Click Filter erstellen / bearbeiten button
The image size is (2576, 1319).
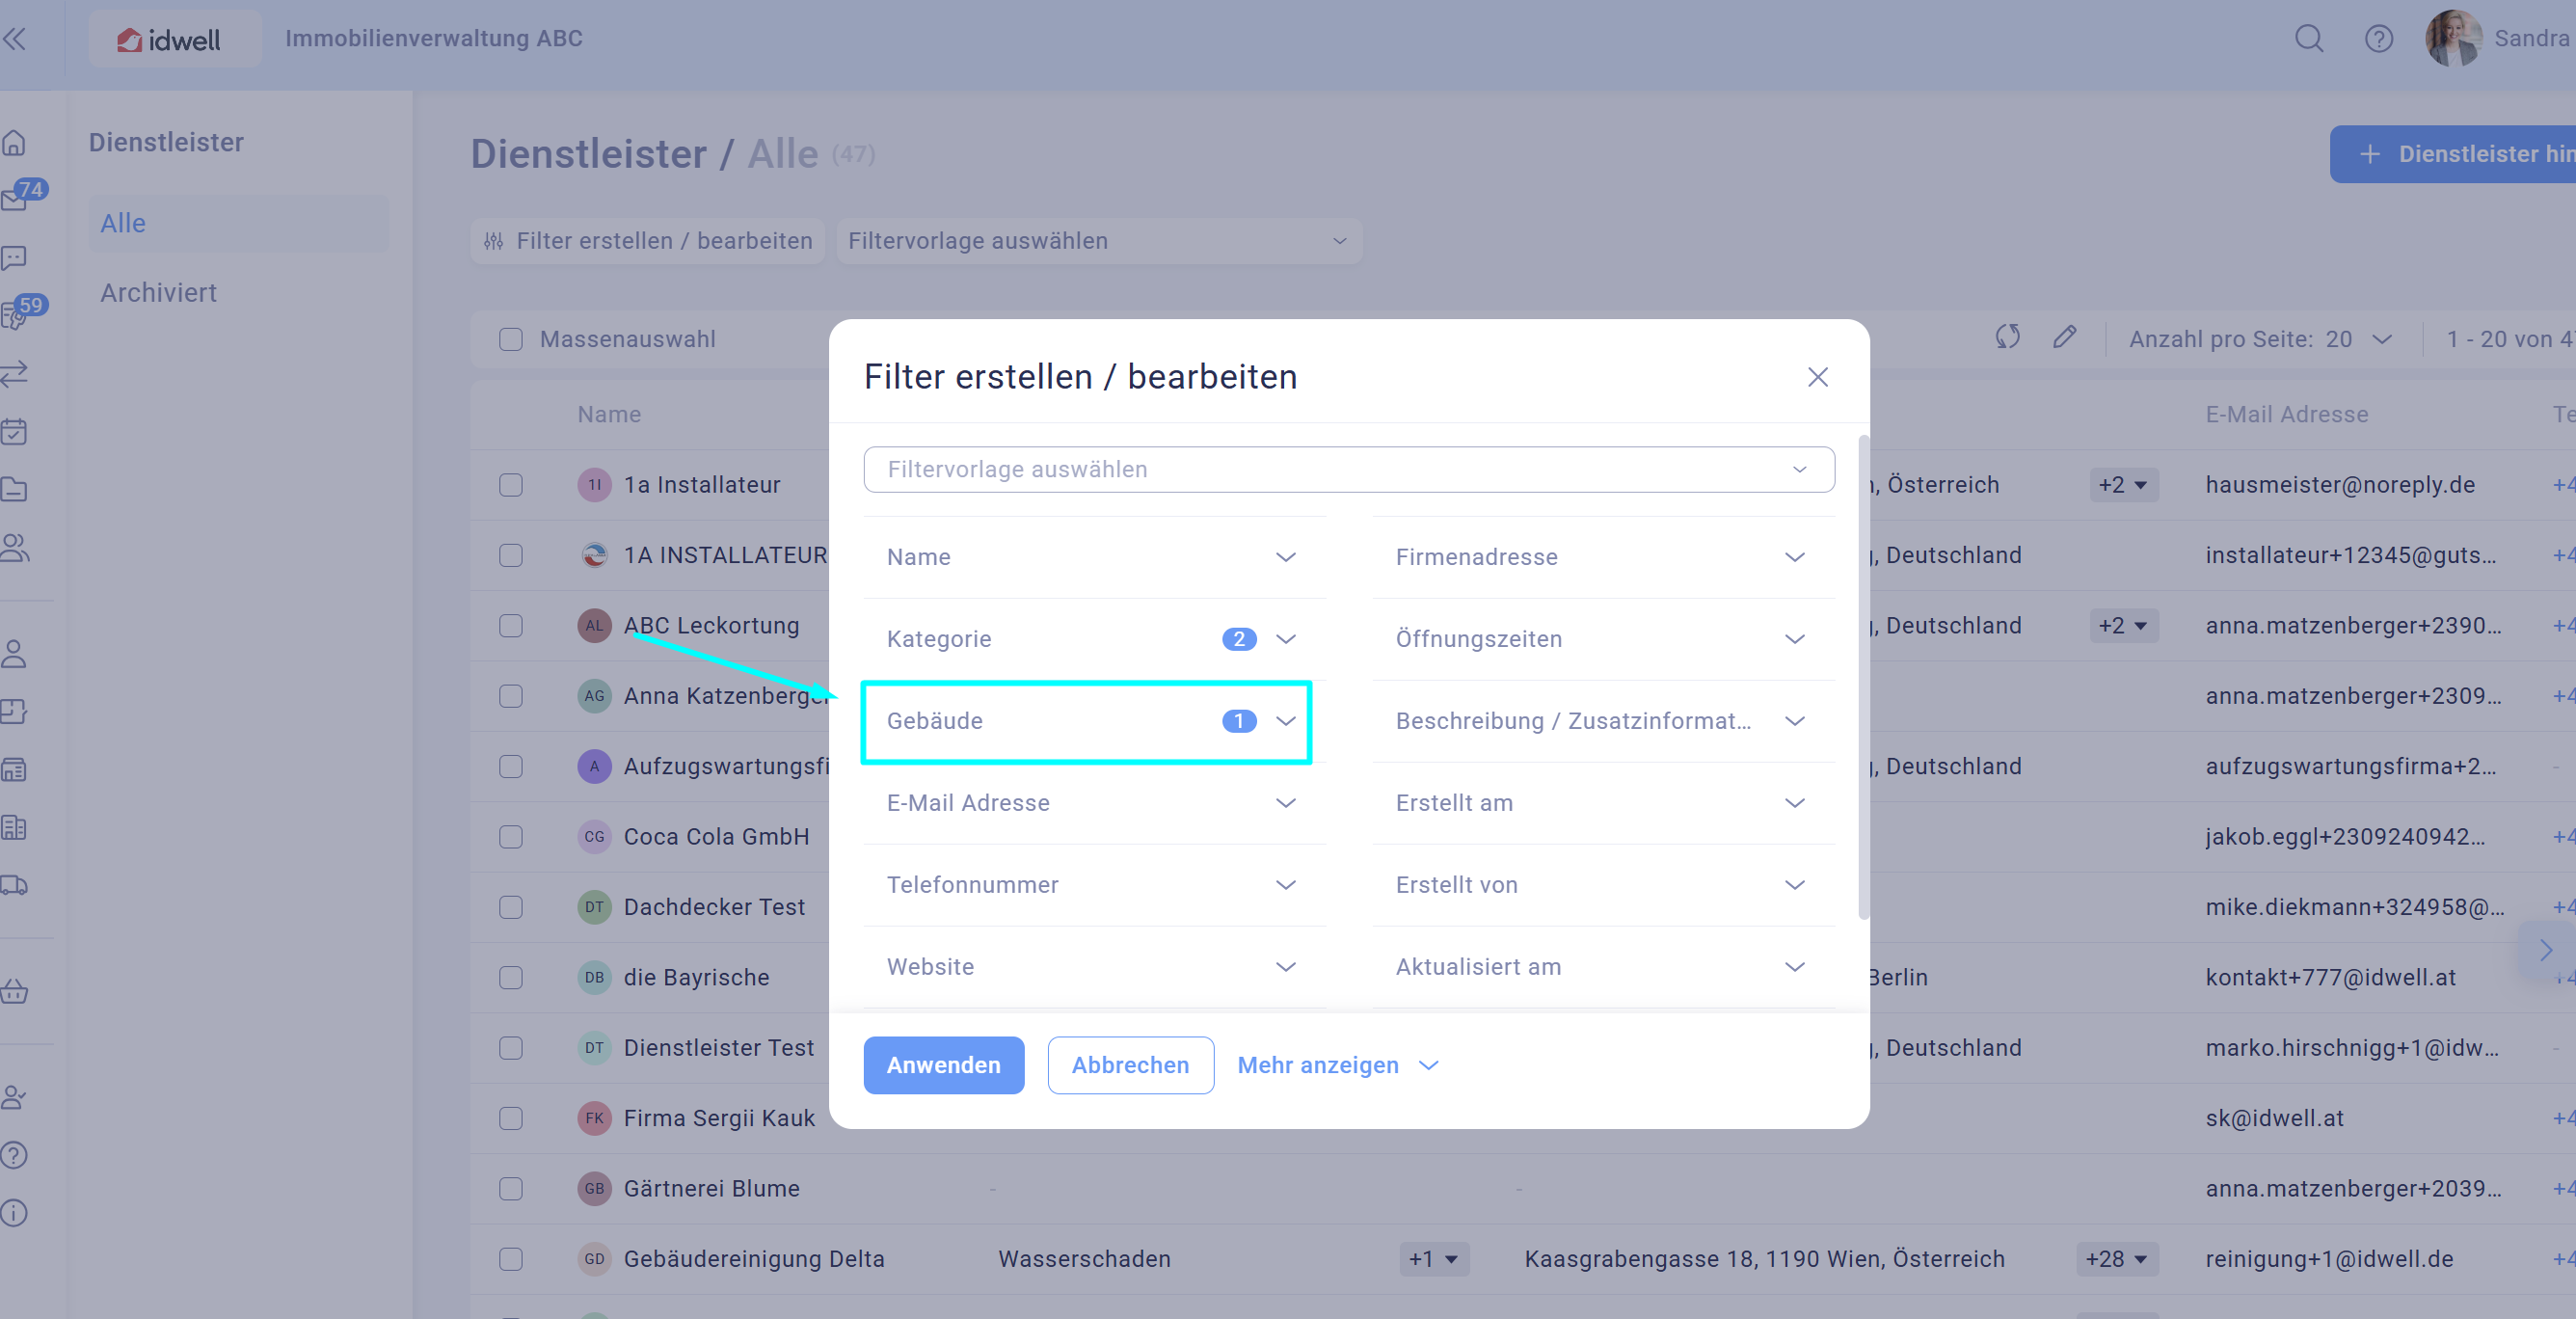click(647, 241)
